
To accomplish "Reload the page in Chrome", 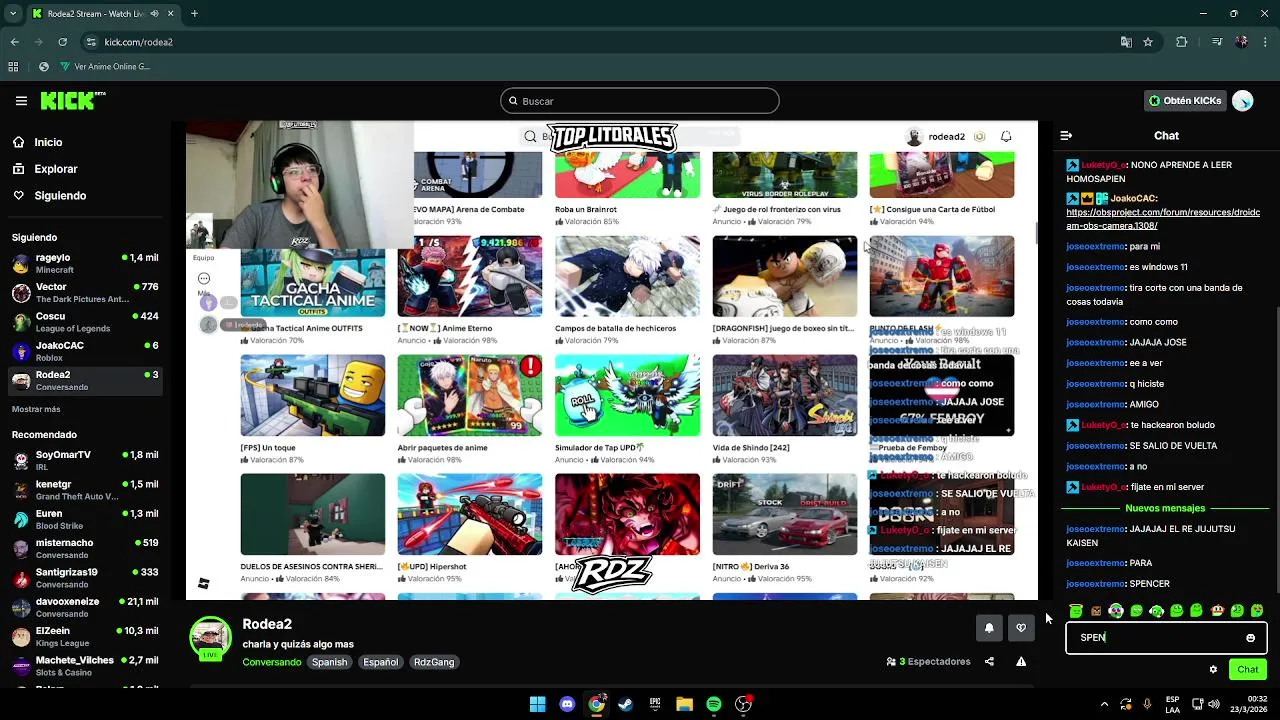I will click(x=62, y=42).
